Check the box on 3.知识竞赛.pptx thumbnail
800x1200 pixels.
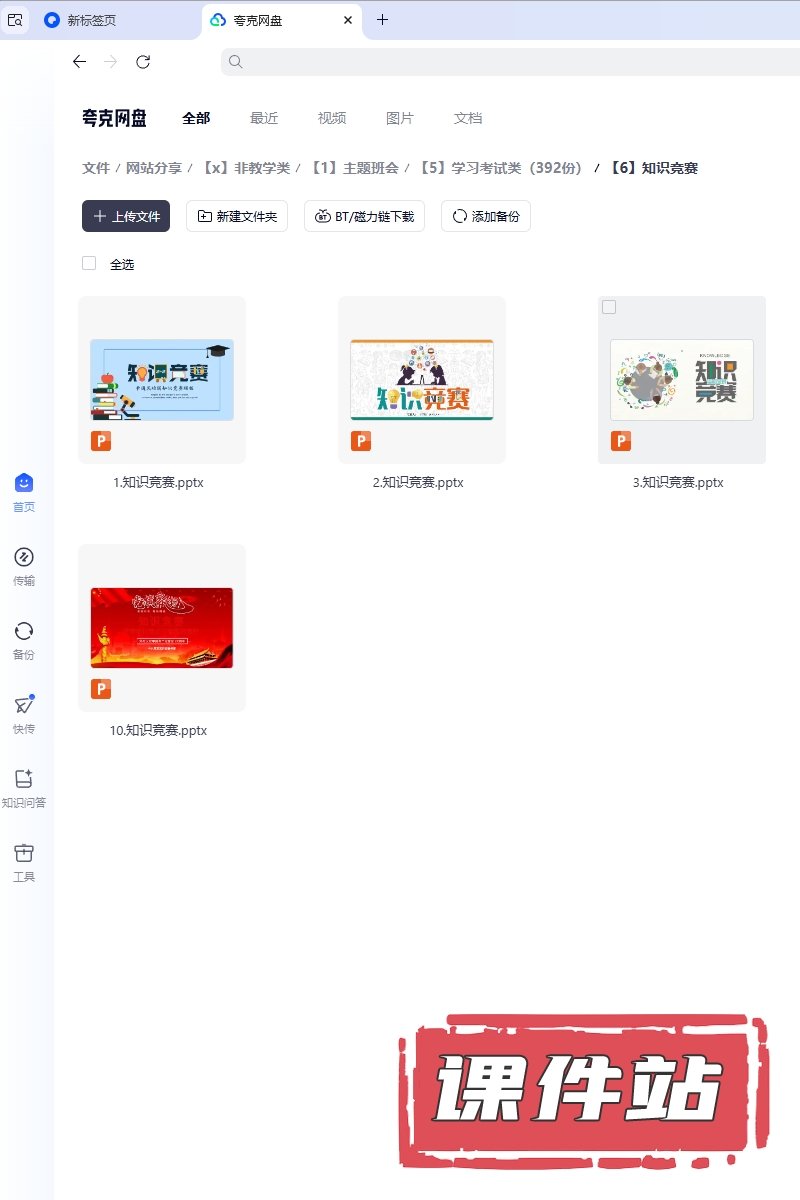[x=609, y=307]
